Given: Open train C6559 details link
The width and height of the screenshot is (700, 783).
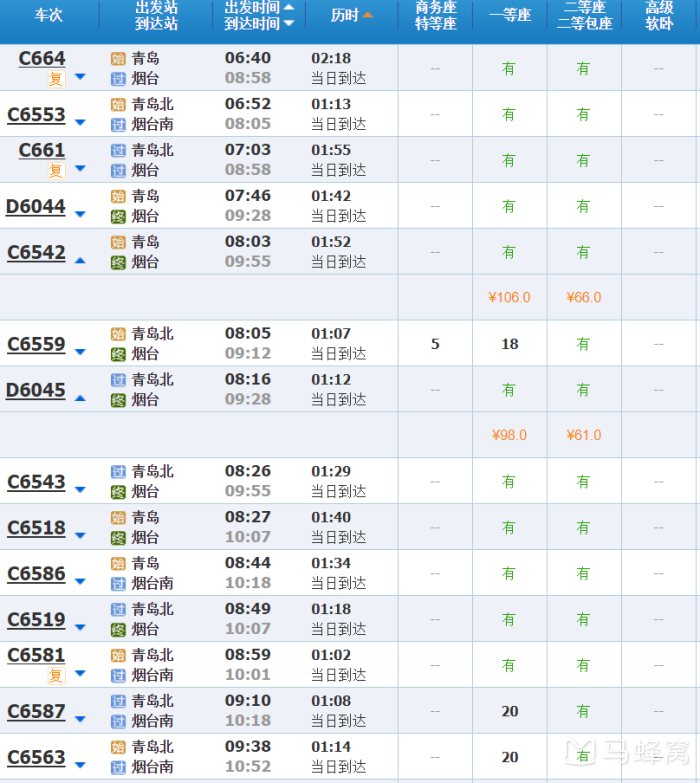Looking at the screenshot, I should click(36, 344).
